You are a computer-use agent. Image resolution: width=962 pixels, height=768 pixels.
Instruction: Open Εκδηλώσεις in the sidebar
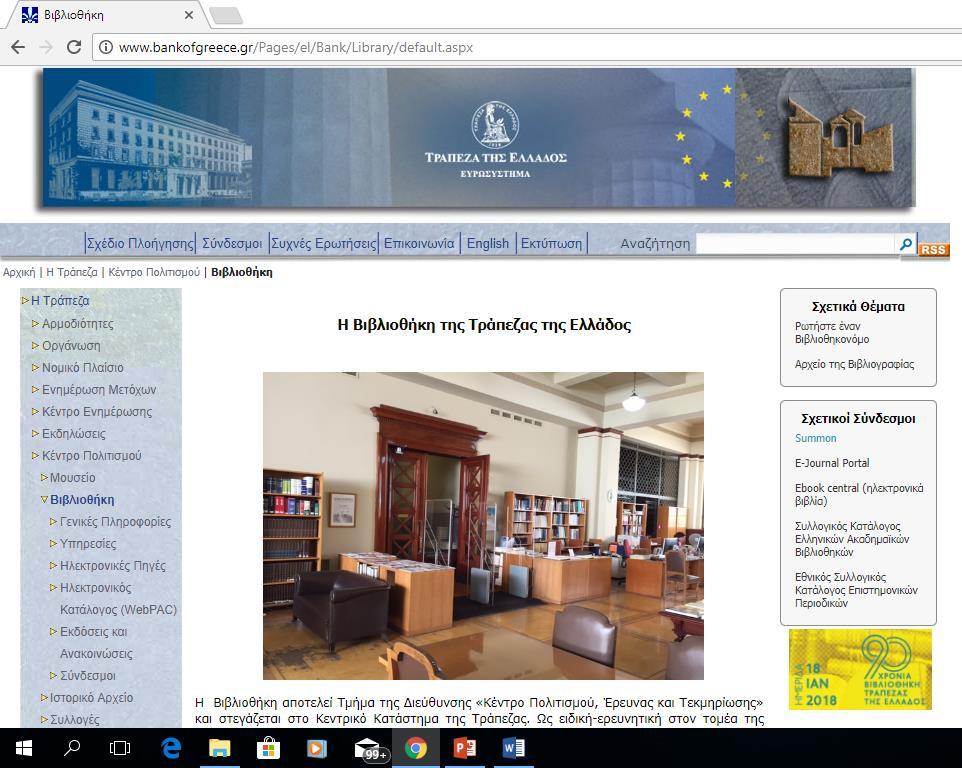(x=74, y=434)
